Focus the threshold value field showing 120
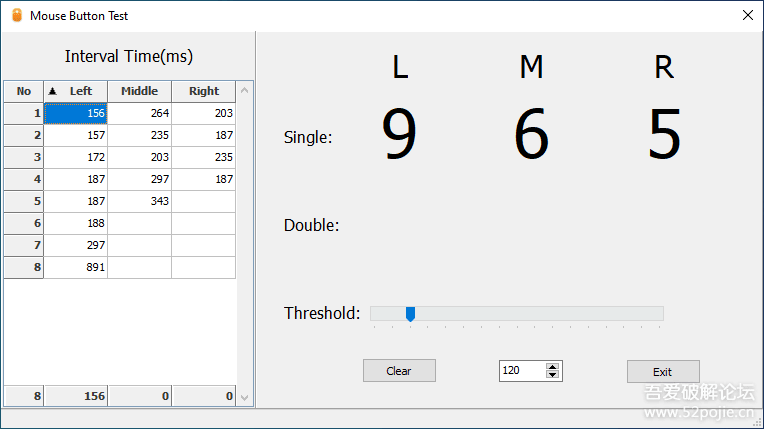The image size is (764, 429). click(x=522, y=370)
